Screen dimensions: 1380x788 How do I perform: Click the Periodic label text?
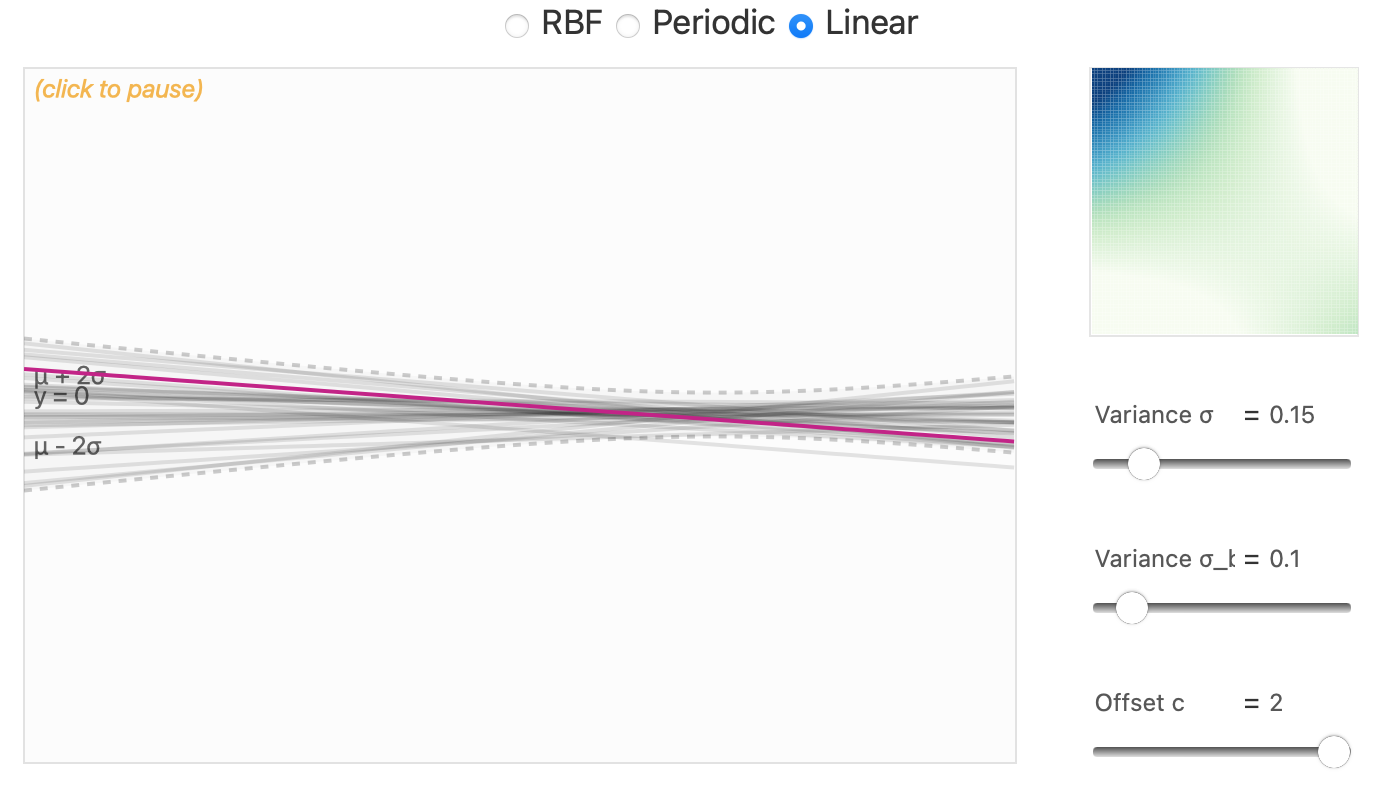pos(713,23)
